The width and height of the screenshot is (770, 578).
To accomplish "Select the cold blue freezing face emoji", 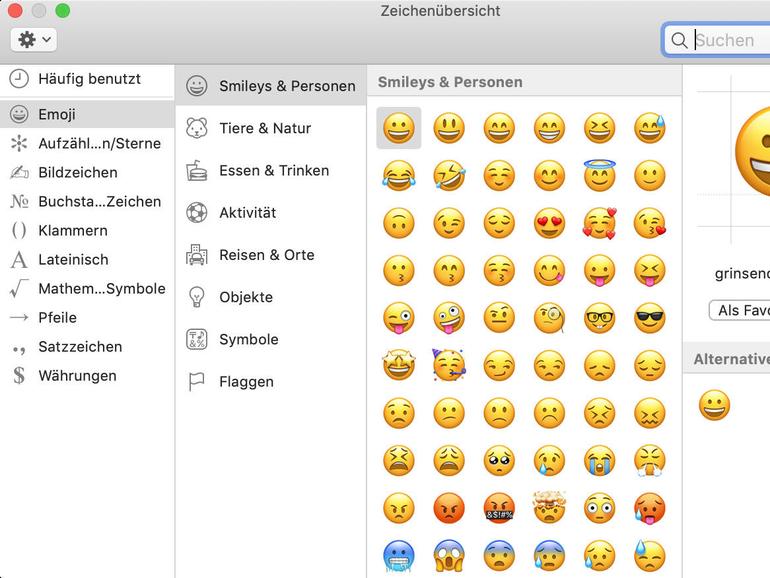I will click(399, 556).
